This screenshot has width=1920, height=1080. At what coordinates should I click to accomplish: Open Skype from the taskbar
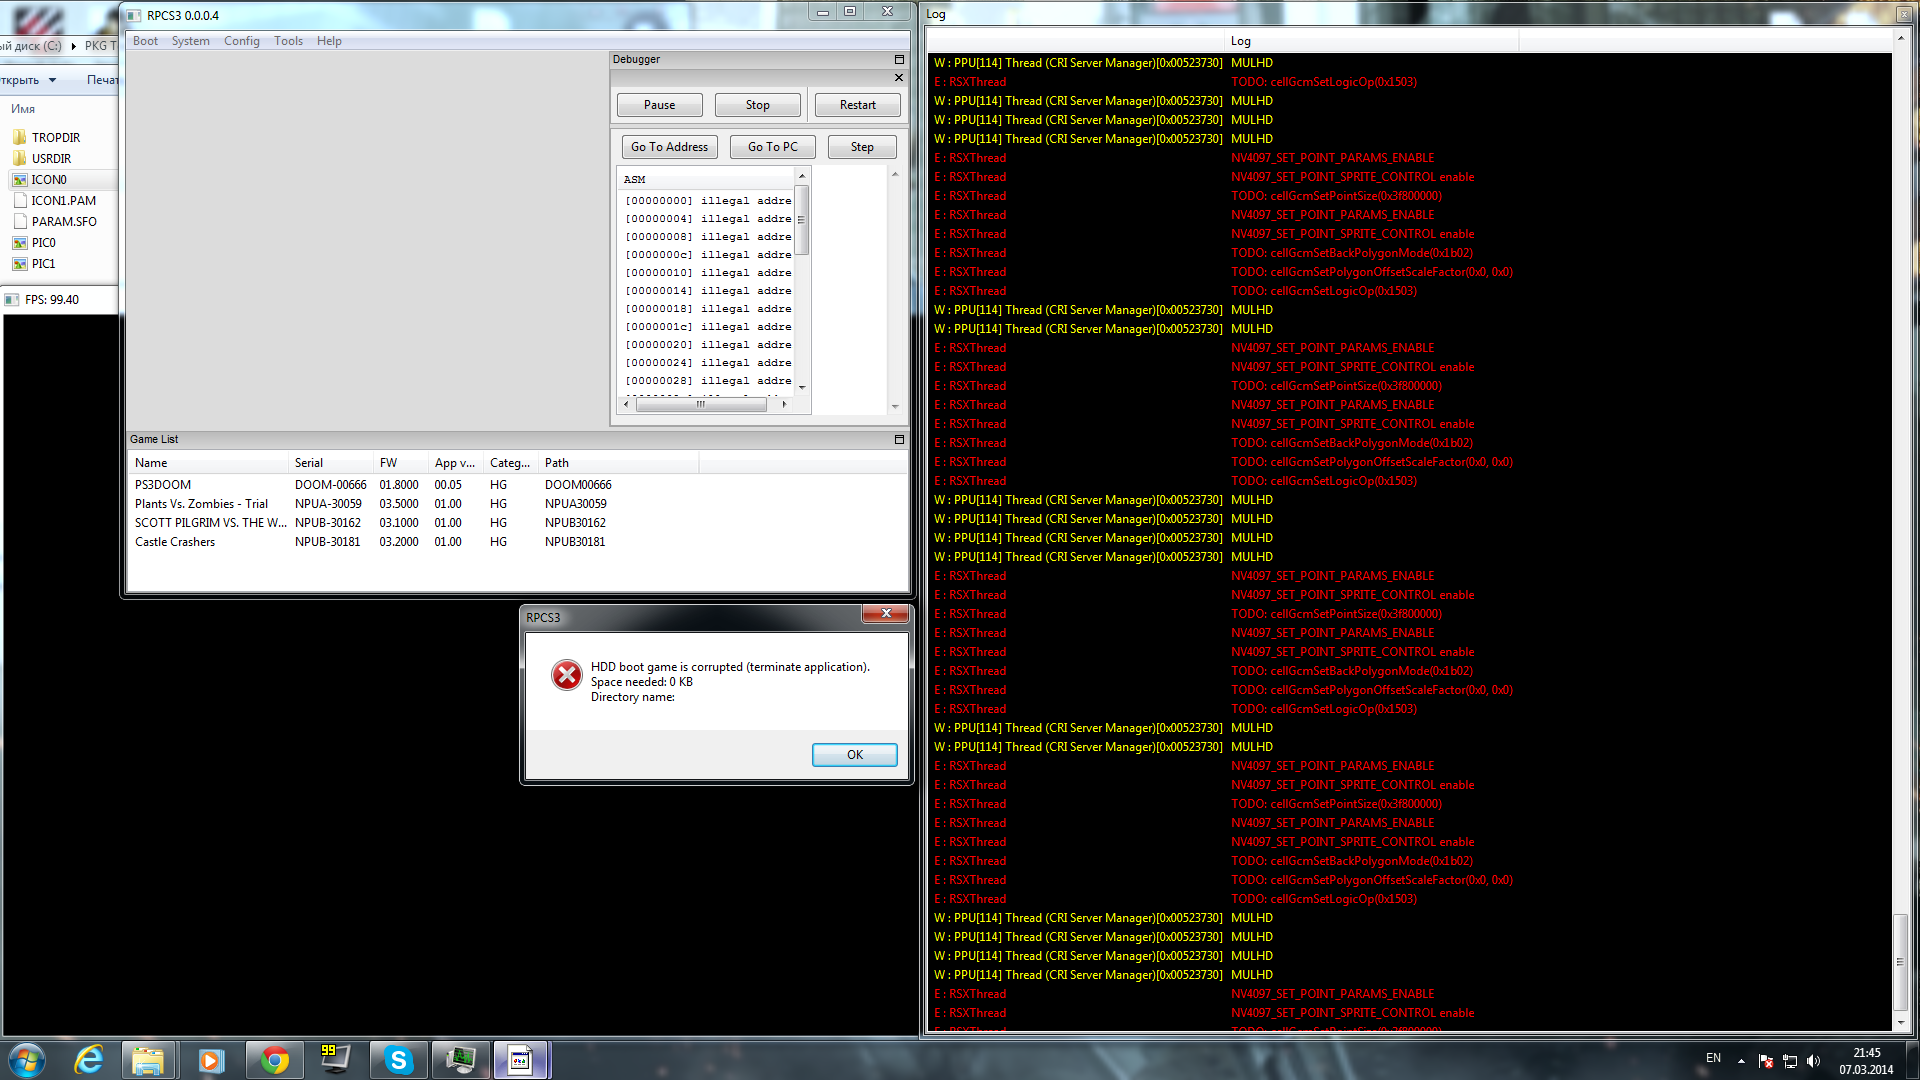pos(398,1060)
